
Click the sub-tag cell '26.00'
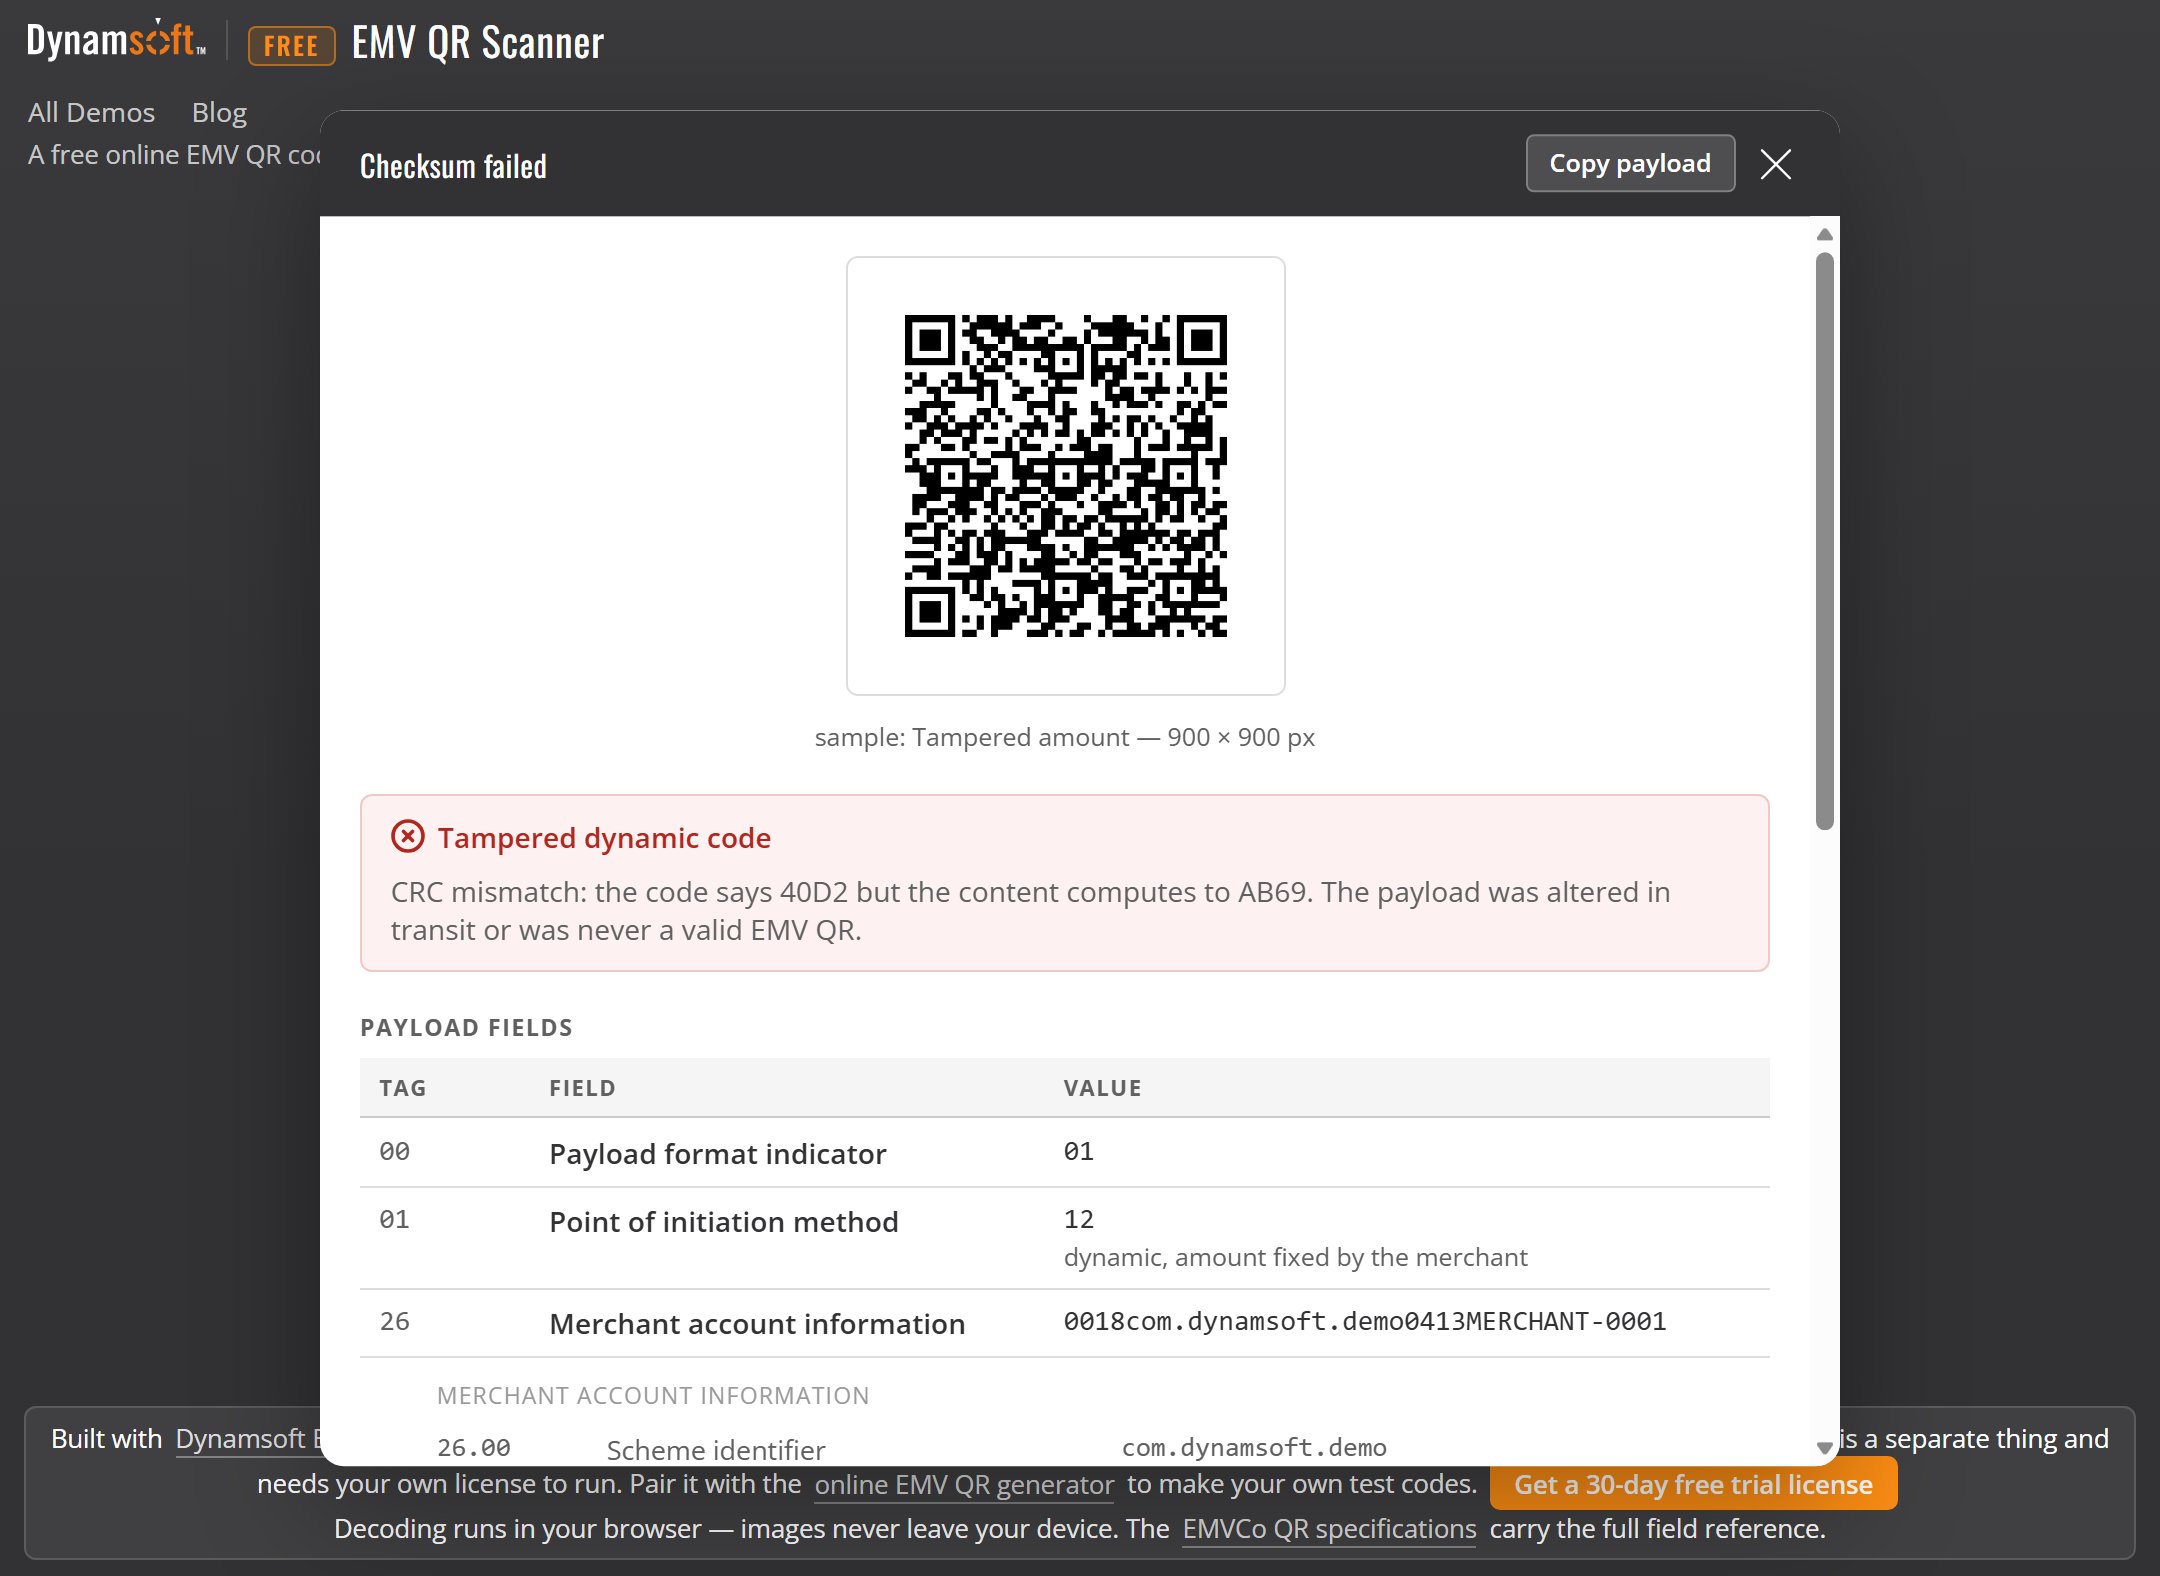pyautogui.click(x=474, y=1447)
